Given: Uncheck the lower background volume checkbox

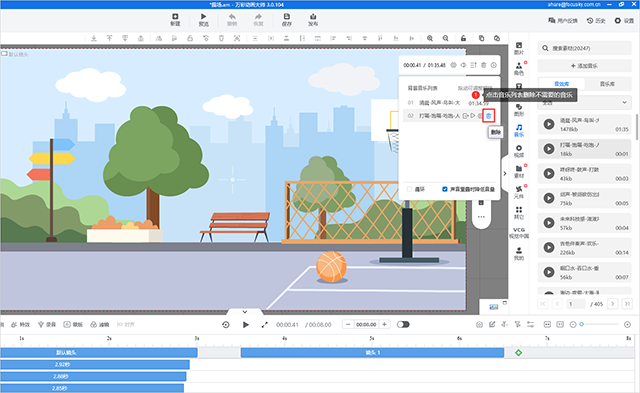Looking at the screenshot, I should pyautogui.click(x=445, y=189).
